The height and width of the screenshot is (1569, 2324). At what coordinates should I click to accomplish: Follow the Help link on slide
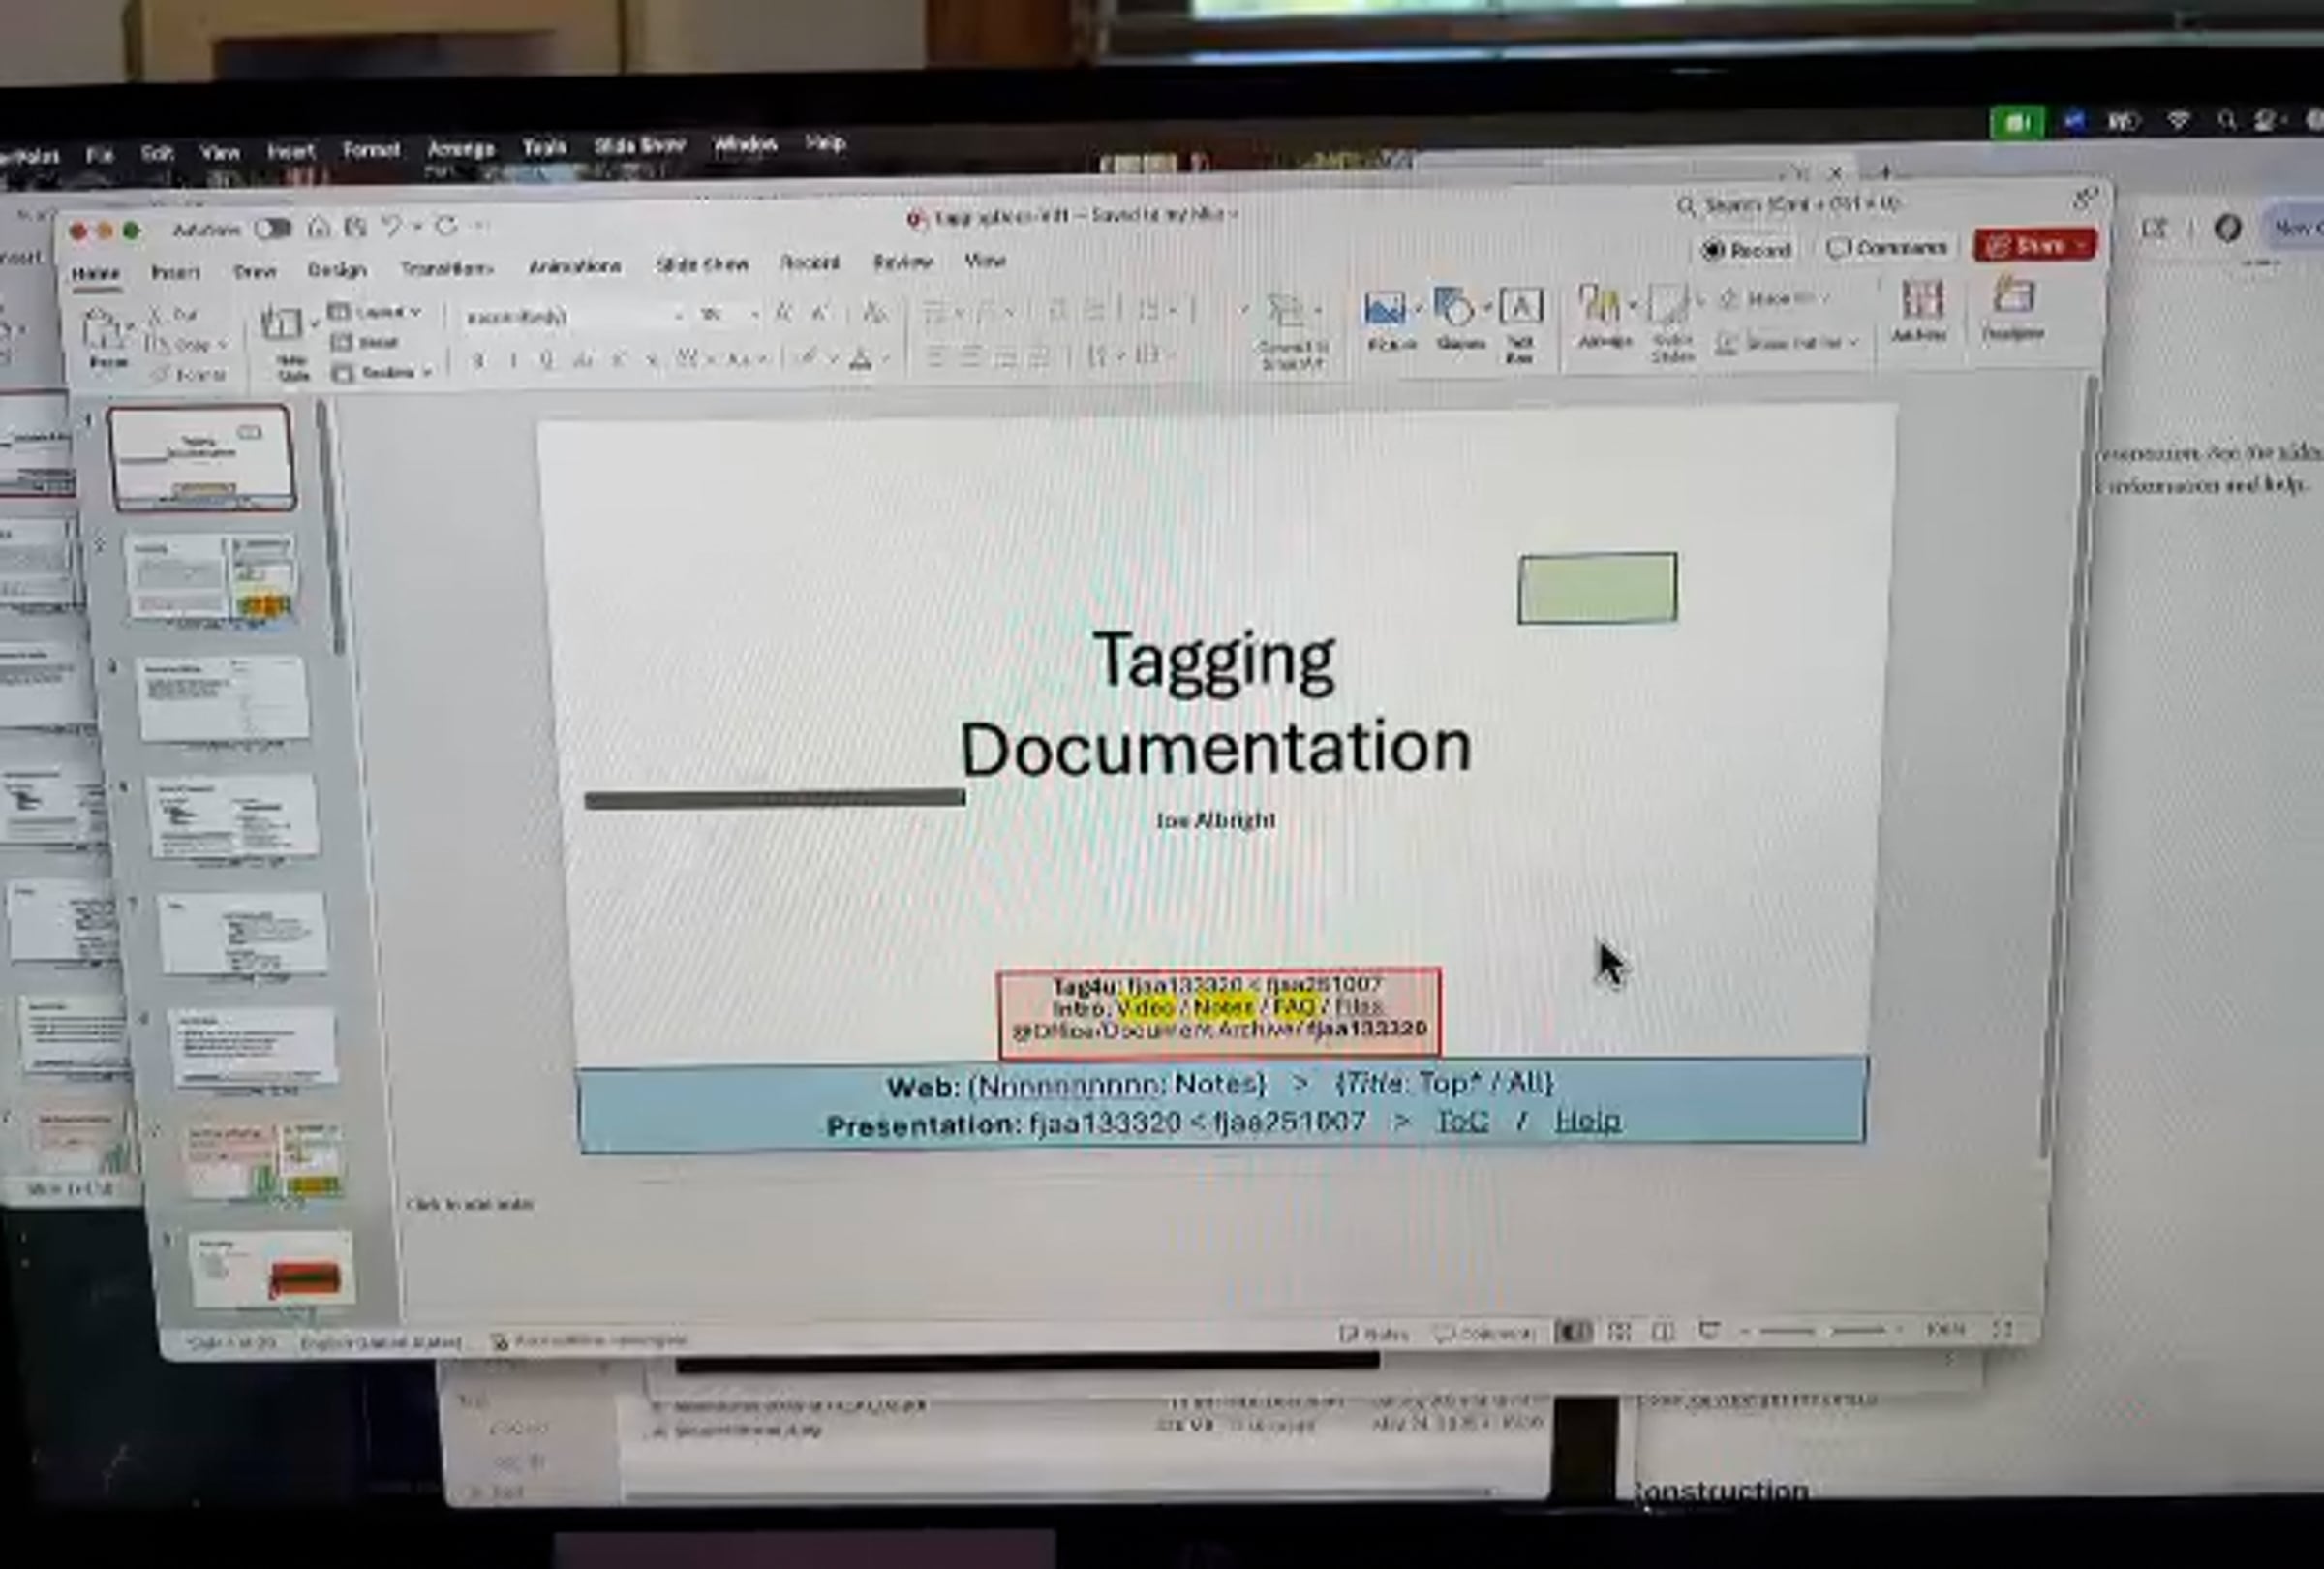click(x=1587, y=1120)
